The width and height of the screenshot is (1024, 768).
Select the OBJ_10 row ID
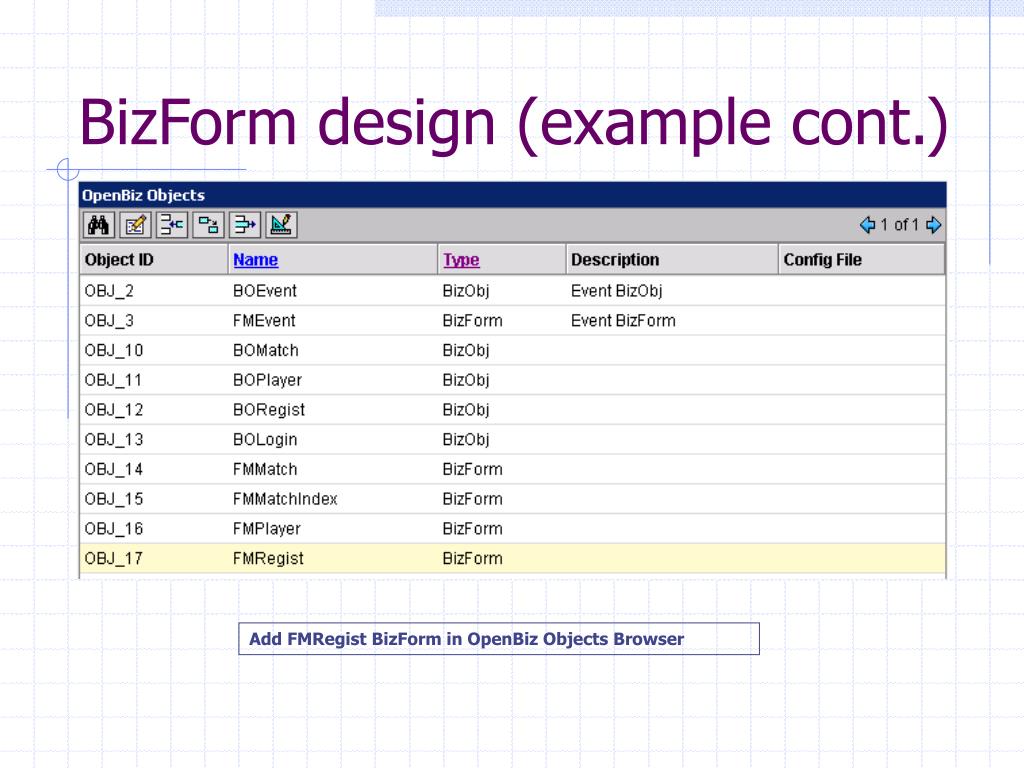coord(114,350)
